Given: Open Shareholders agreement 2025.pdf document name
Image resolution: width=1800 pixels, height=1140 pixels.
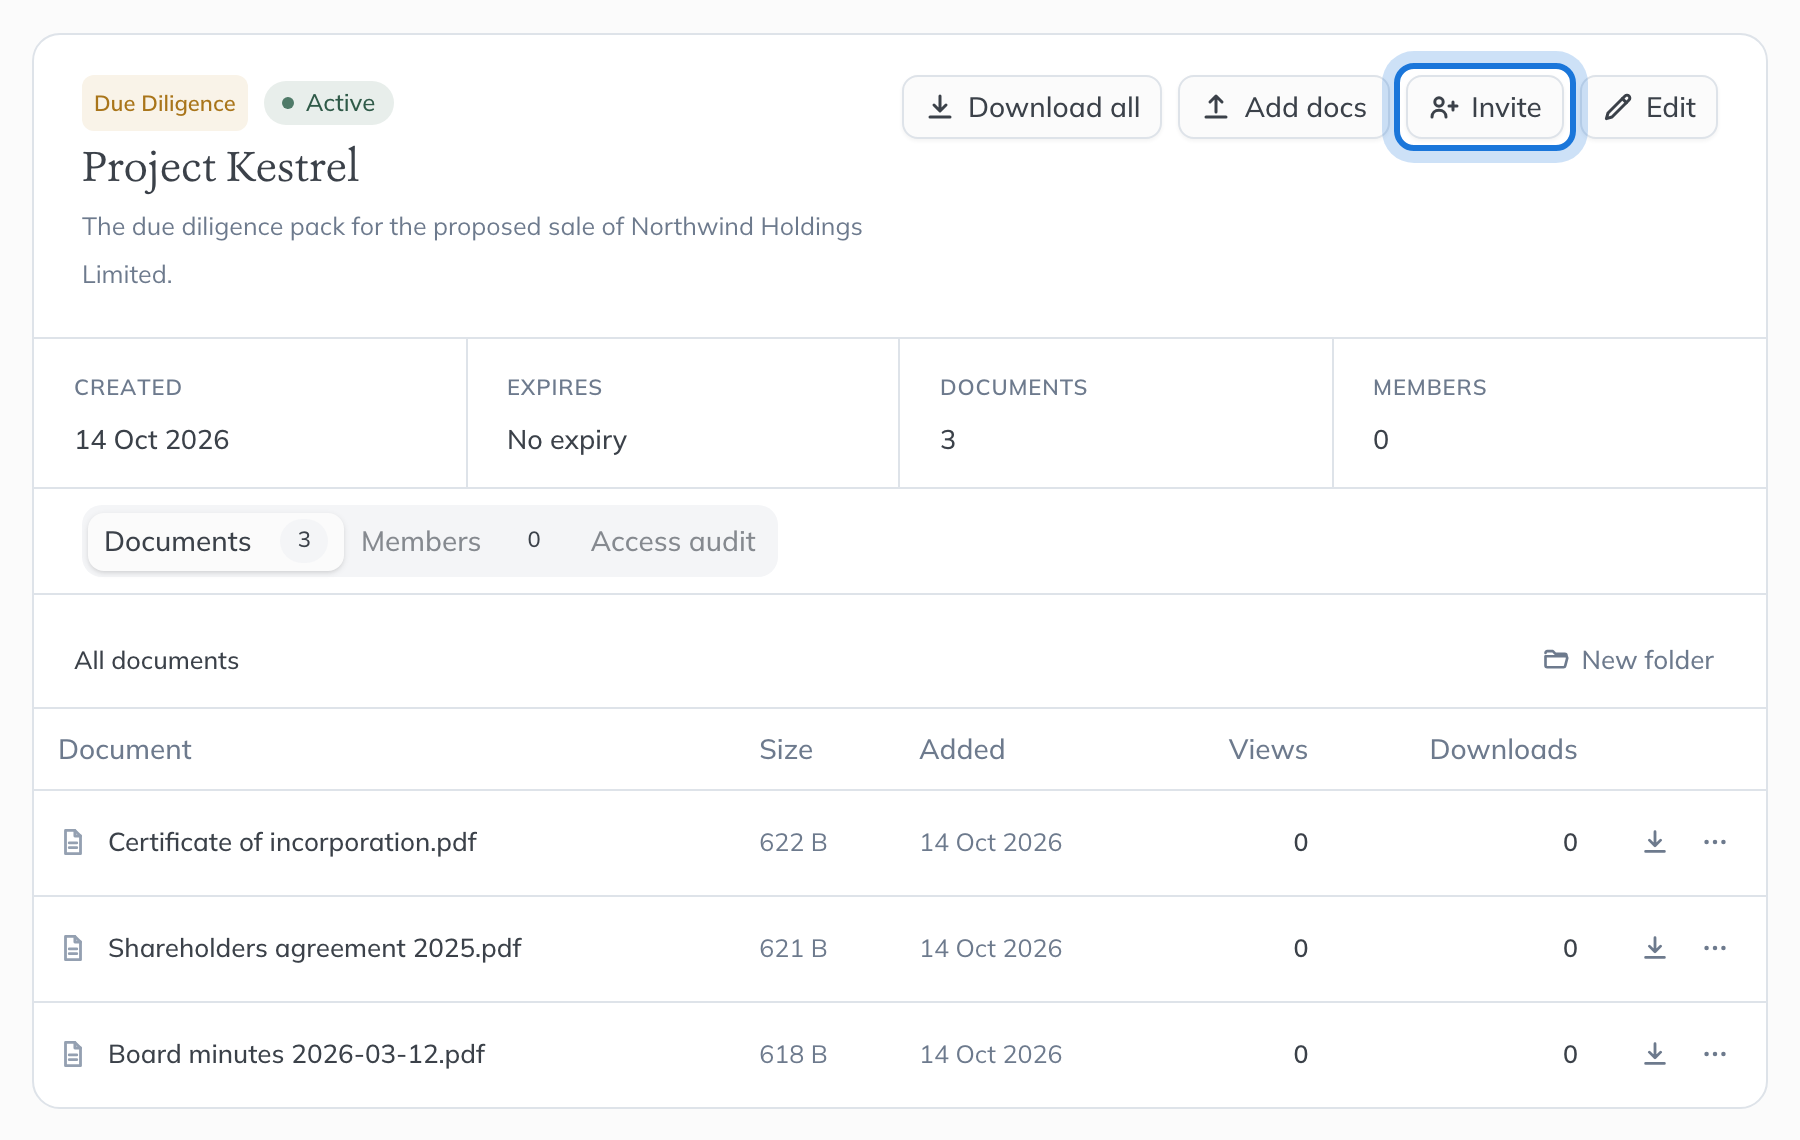Looking at the screenshot, I should [x=315, y=948].
